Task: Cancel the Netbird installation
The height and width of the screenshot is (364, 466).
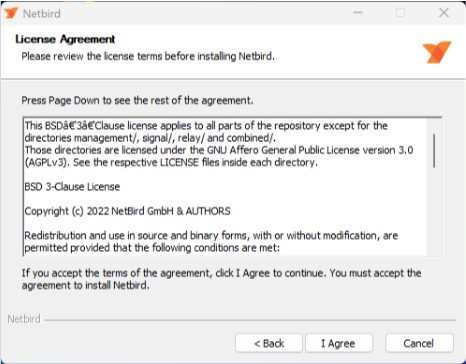Action: click(419, 343)
